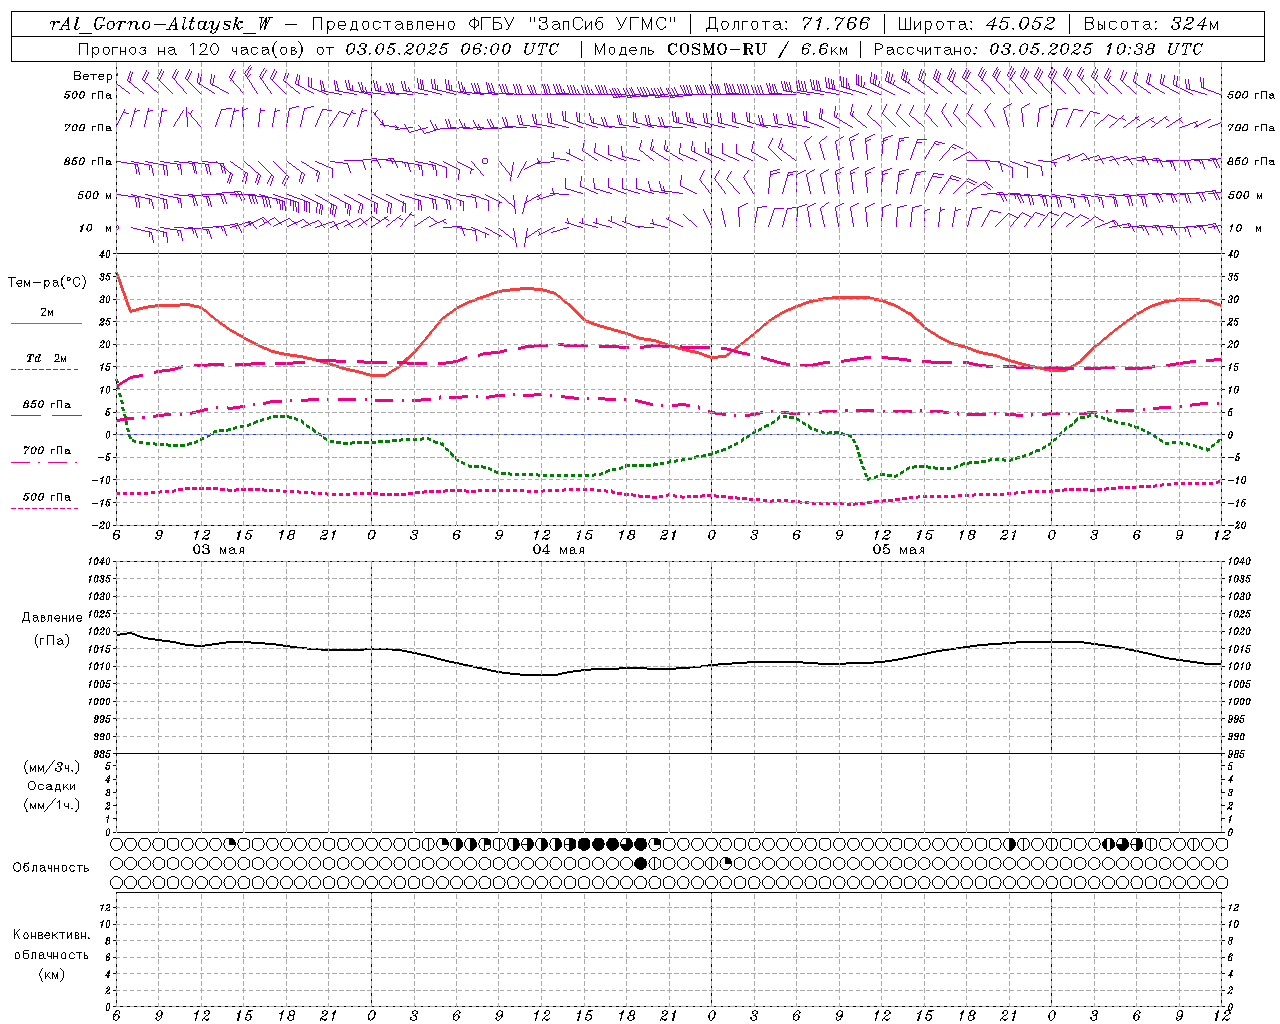Image resolution: width=1280 pixels, height=1024 pixels.
Task: Click the filled cloud circle in middle cloudiness row
Action: tap(641, 863)
